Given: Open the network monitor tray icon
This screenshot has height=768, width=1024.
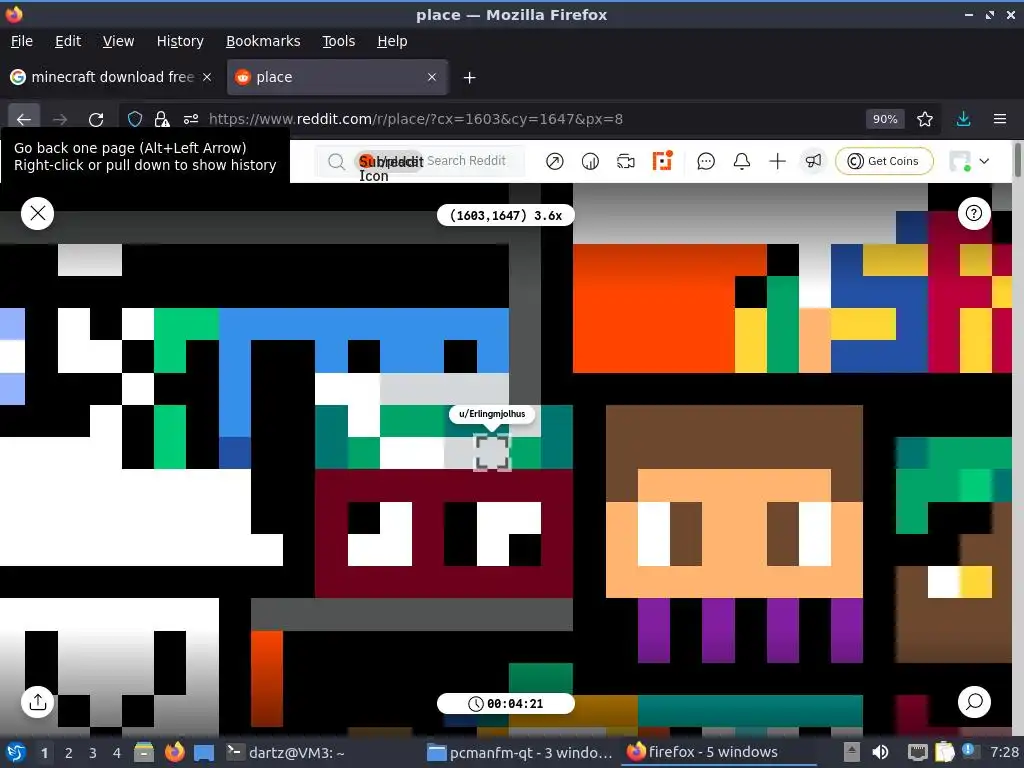Looking at the screenshot, I should click(917, 752).
